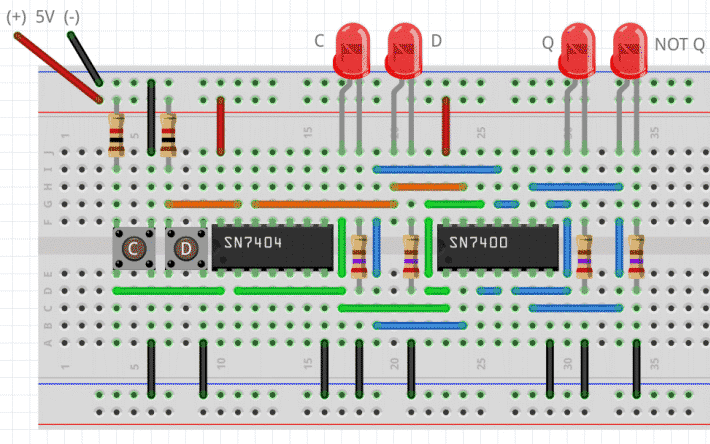Viewport: 710px width, 444px height.
Task: Select the SN7404 inverter chip
Action: point(271,246)
